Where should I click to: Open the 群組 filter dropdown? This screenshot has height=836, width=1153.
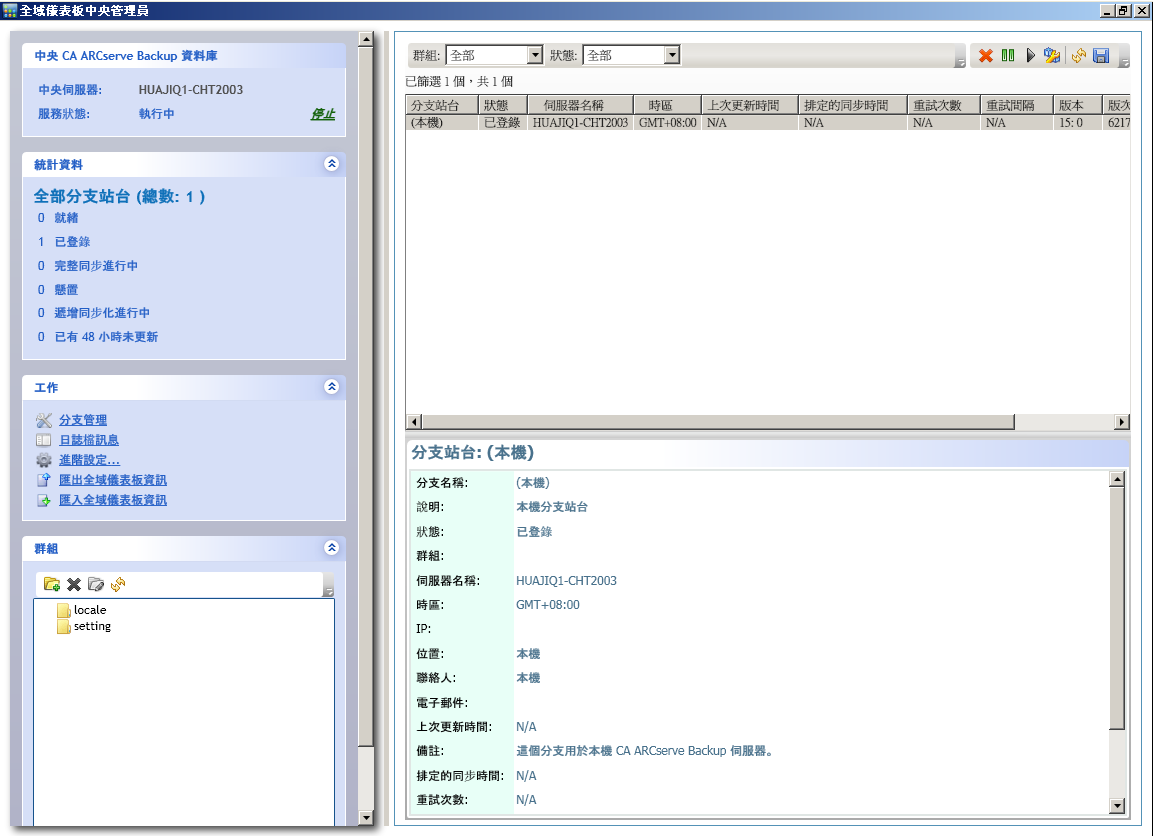pos(535,55)
